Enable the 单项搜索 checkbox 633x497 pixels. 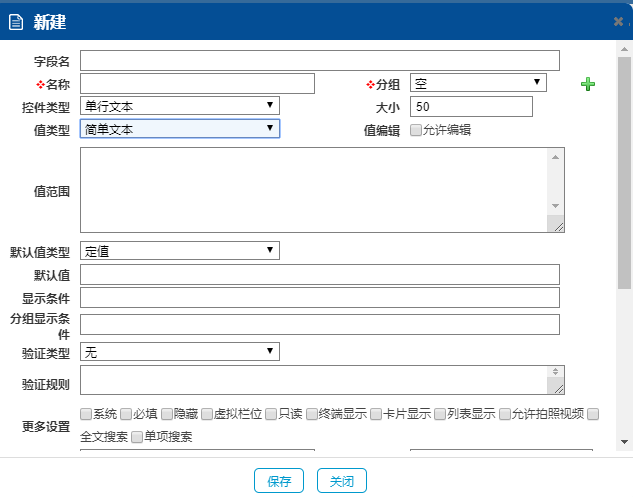point(138,437)
